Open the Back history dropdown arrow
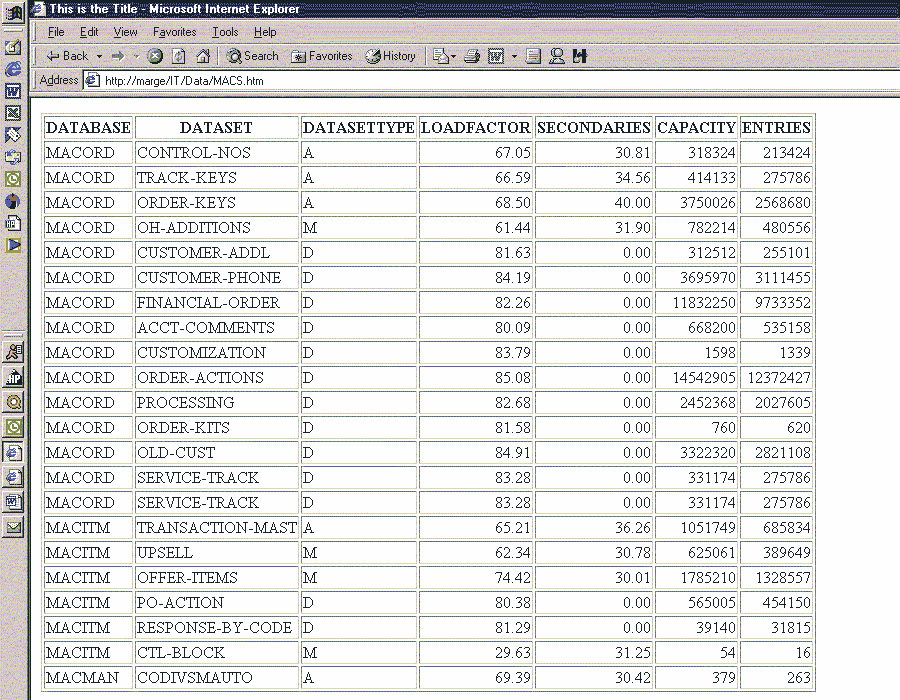 [99, 57]
